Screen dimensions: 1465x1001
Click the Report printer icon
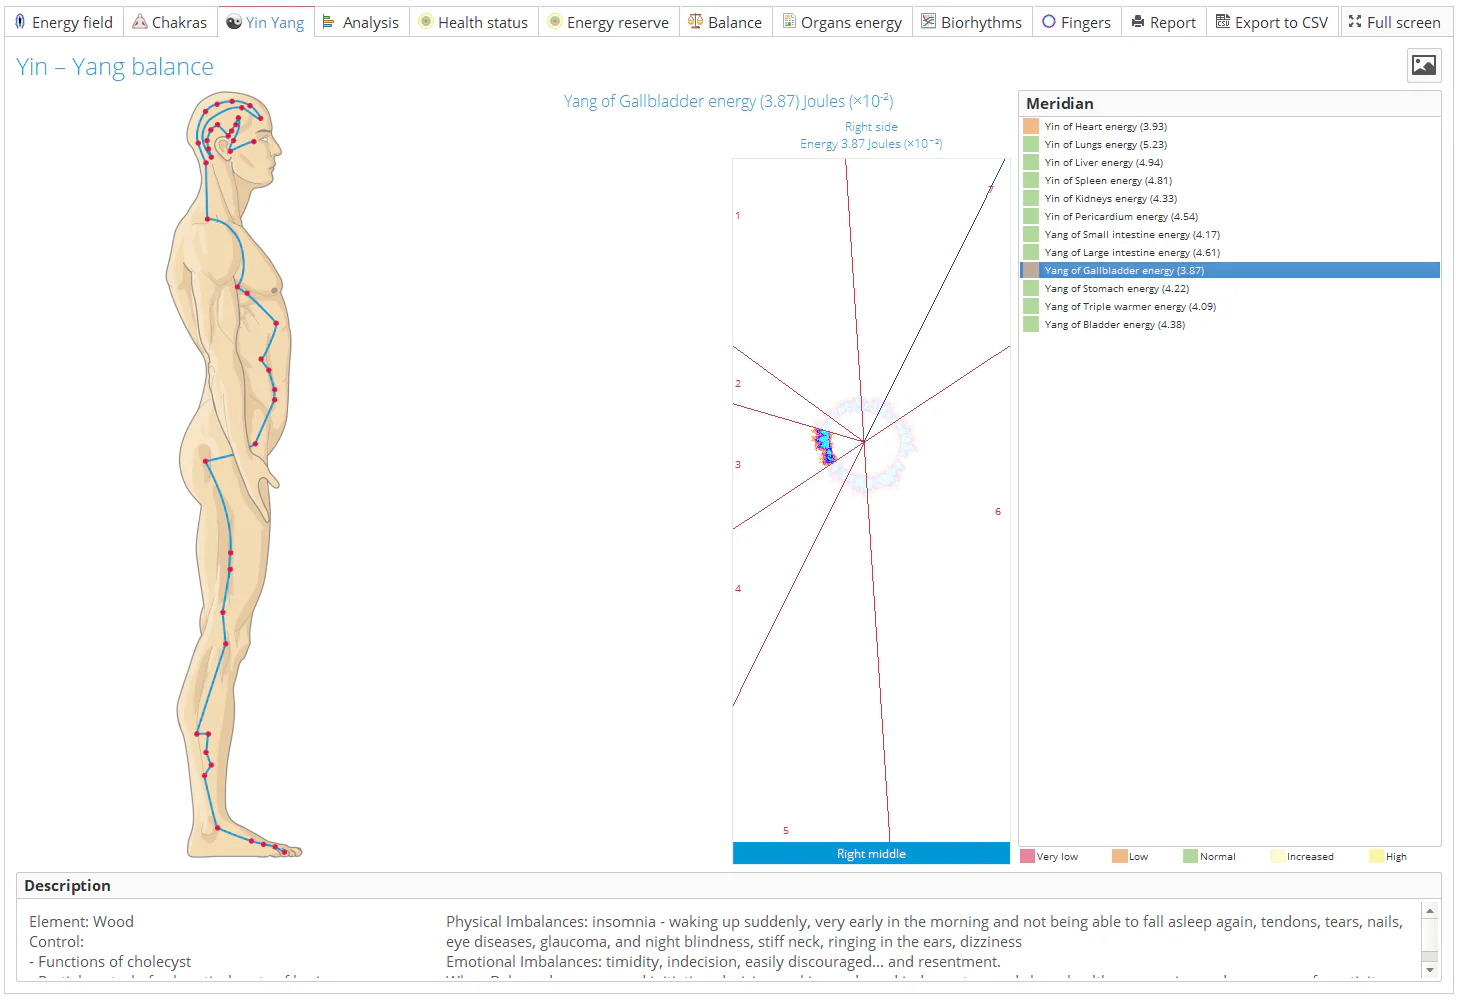point(1140,21)
